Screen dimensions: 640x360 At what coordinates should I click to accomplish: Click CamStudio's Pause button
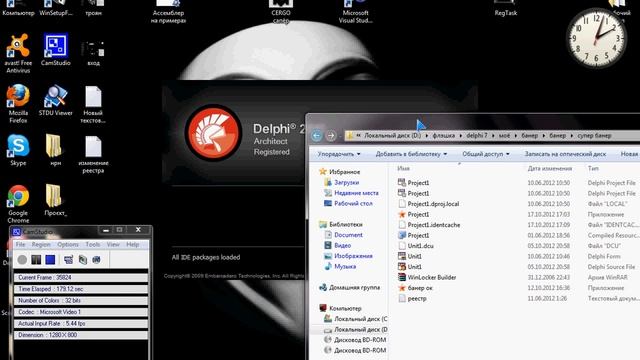[x=36, y=260]
